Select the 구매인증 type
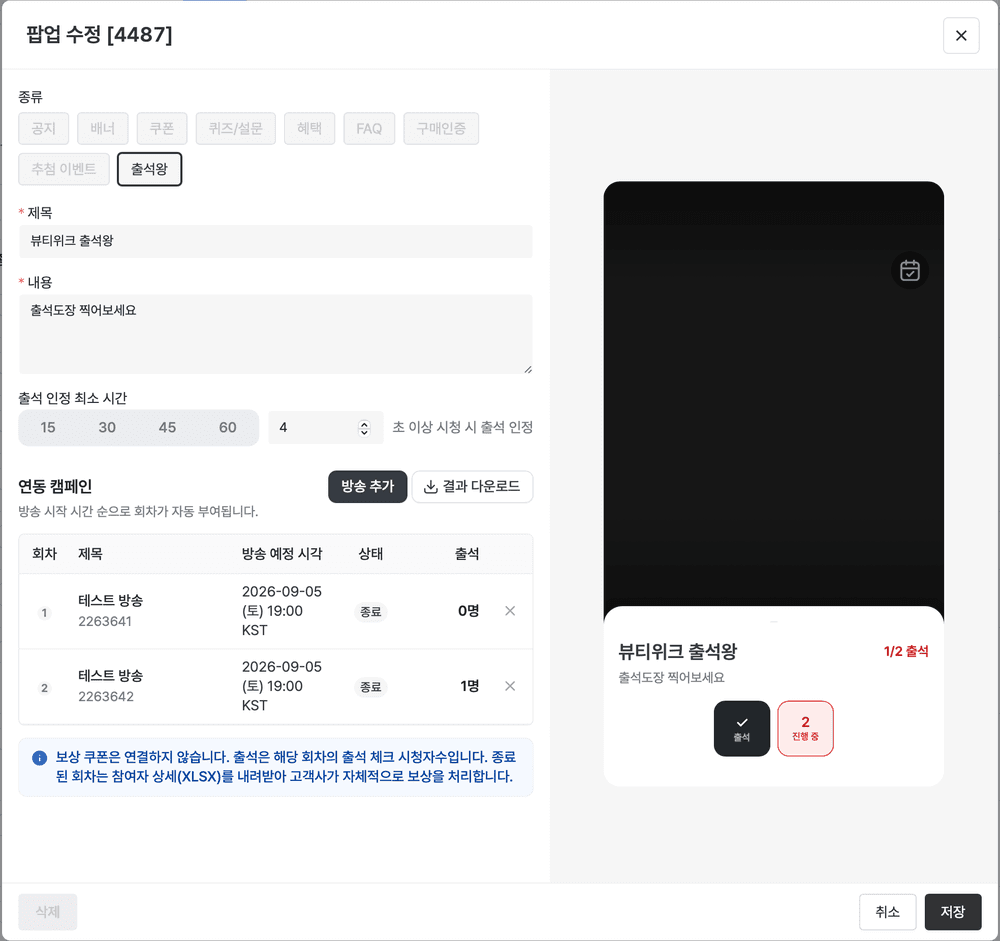Screen dimensions: 1000x941 441,129
